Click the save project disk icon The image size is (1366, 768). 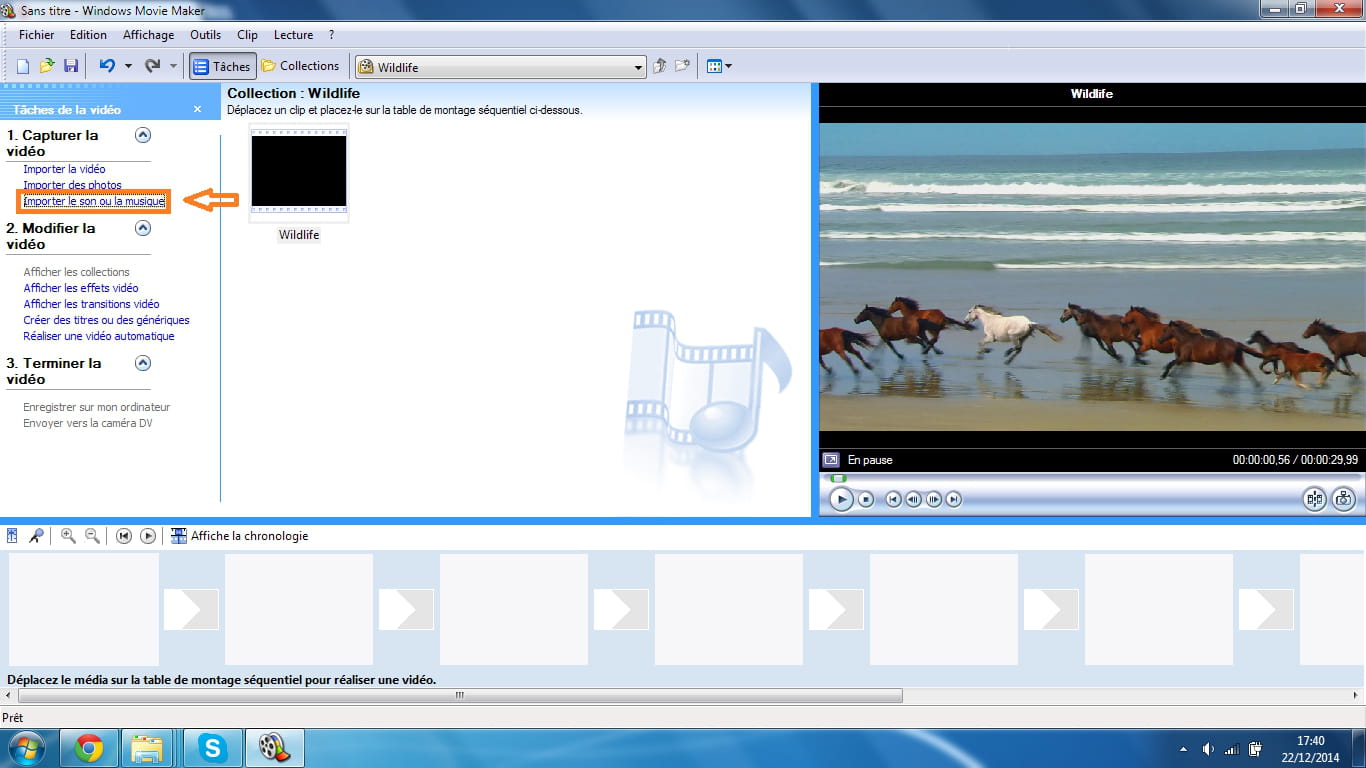click(71, 66)
